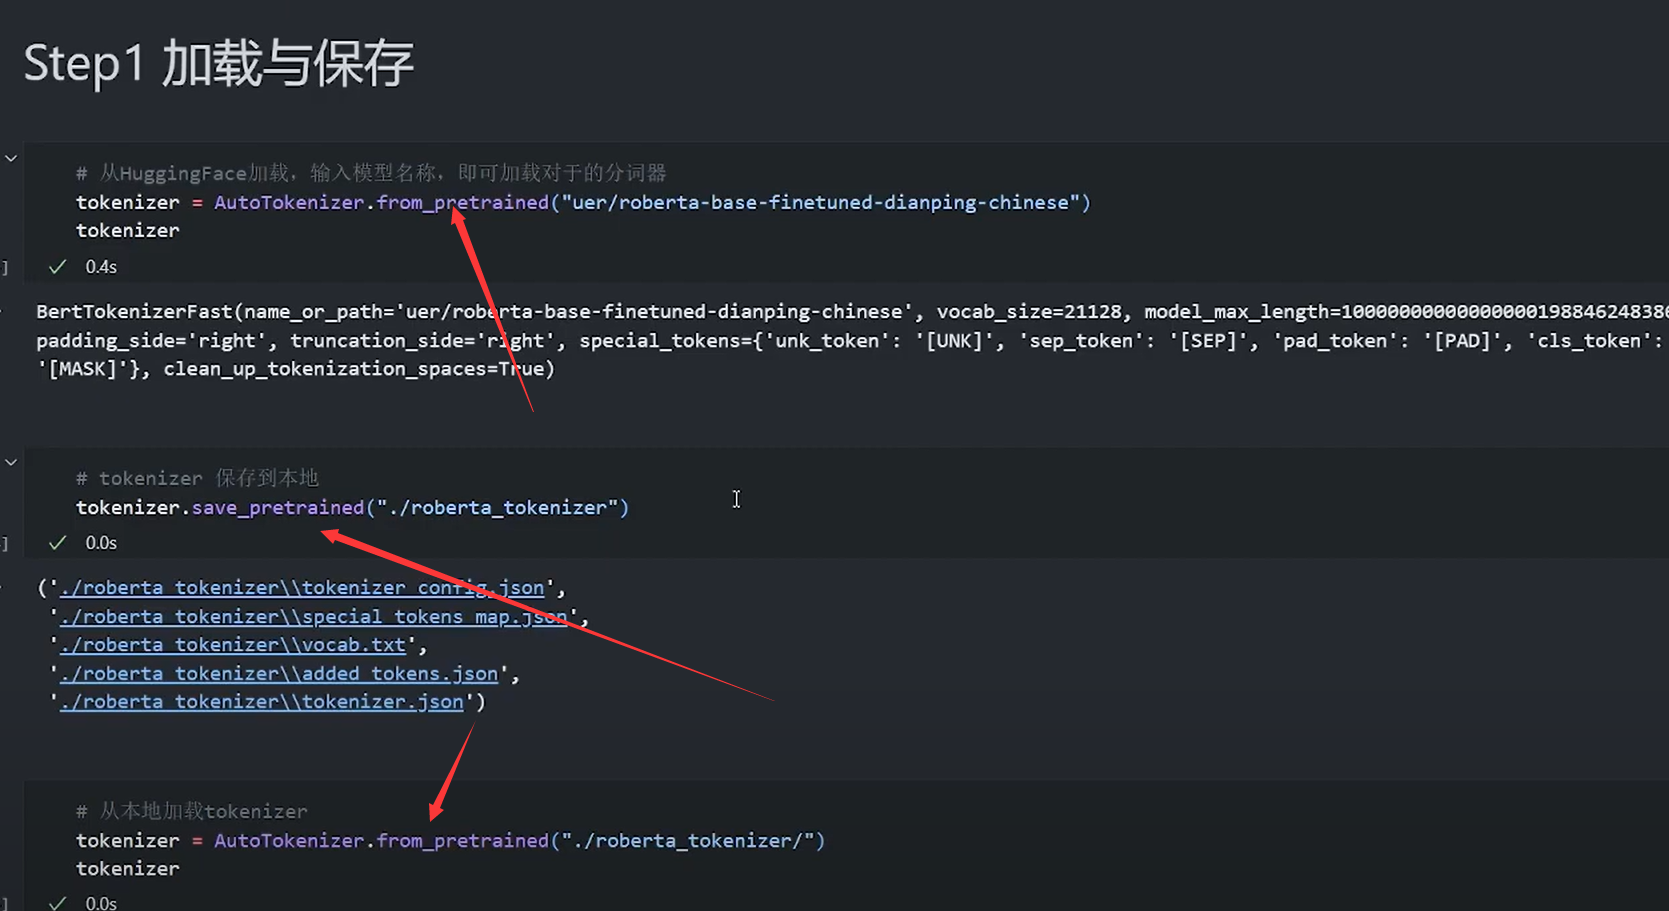Image resolution: width=1669 pixels, height=911 pixels.
Task: Open the tokenizer.json file link
Action: click(262, 702)
